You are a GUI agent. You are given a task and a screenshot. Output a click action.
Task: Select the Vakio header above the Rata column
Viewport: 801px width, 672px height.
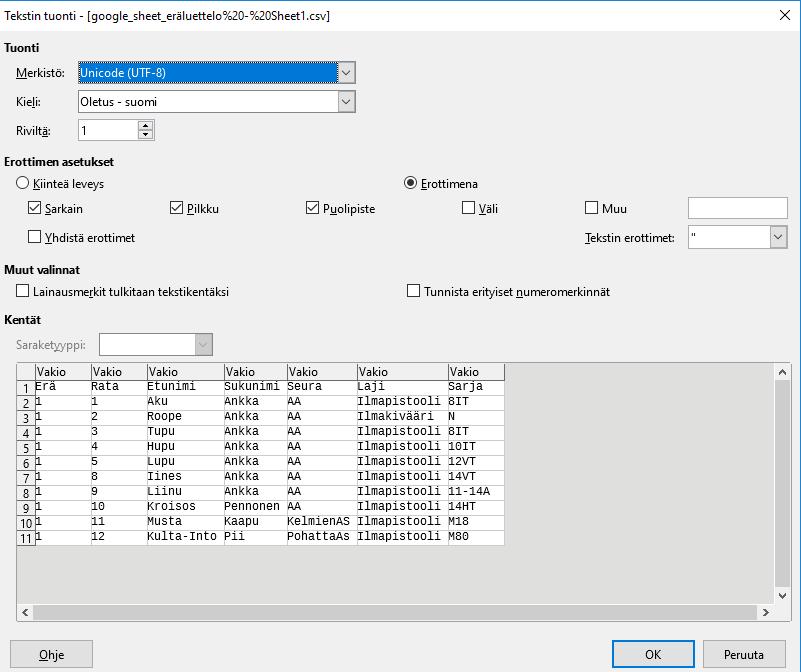(x=120, y=372)
